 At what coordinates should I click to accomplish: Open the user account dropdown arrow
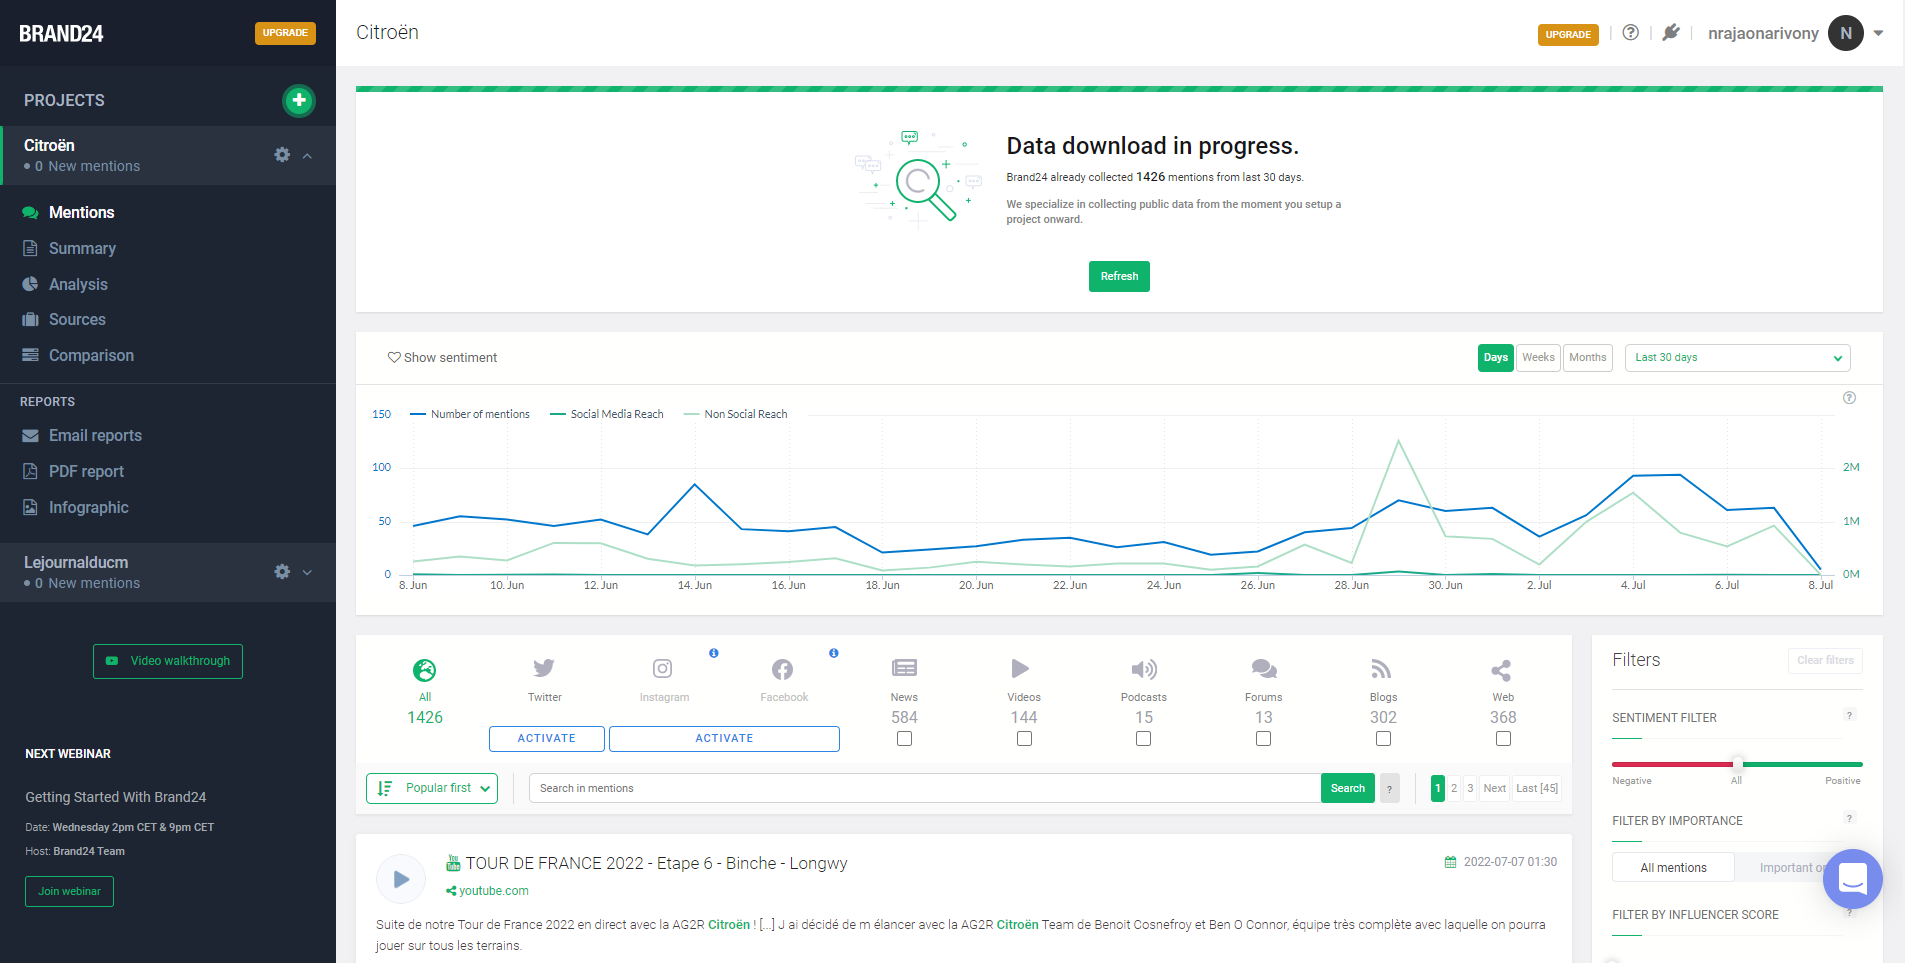click(x=1879, y=33)
